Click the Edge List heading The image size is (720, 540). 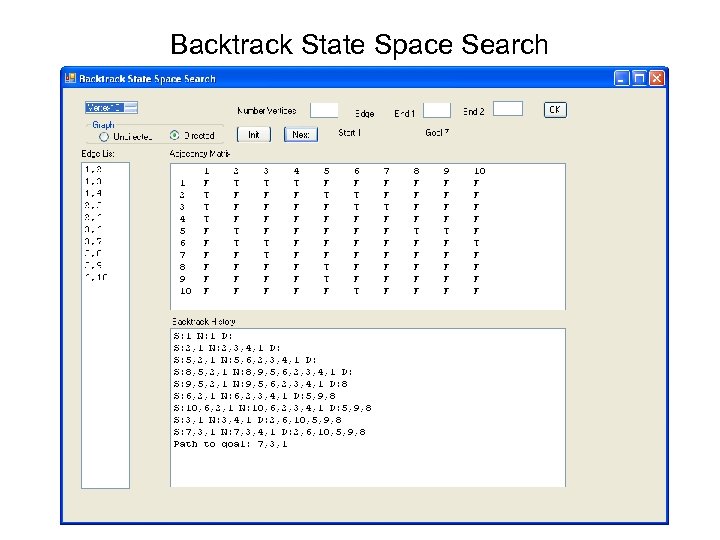click(x=98, y=154)
